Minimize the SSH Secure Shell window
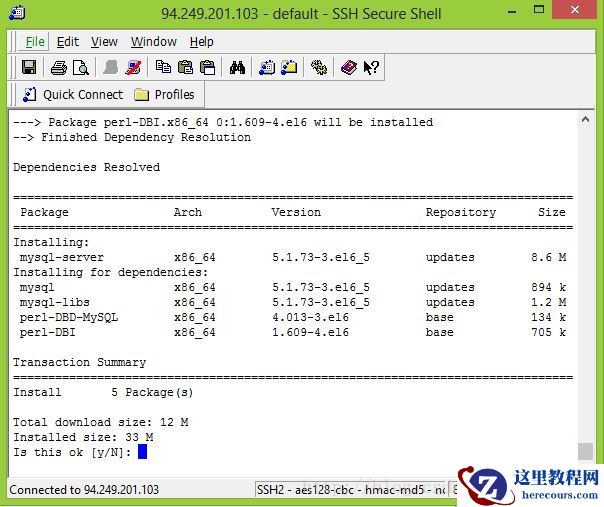 (512, 12)
